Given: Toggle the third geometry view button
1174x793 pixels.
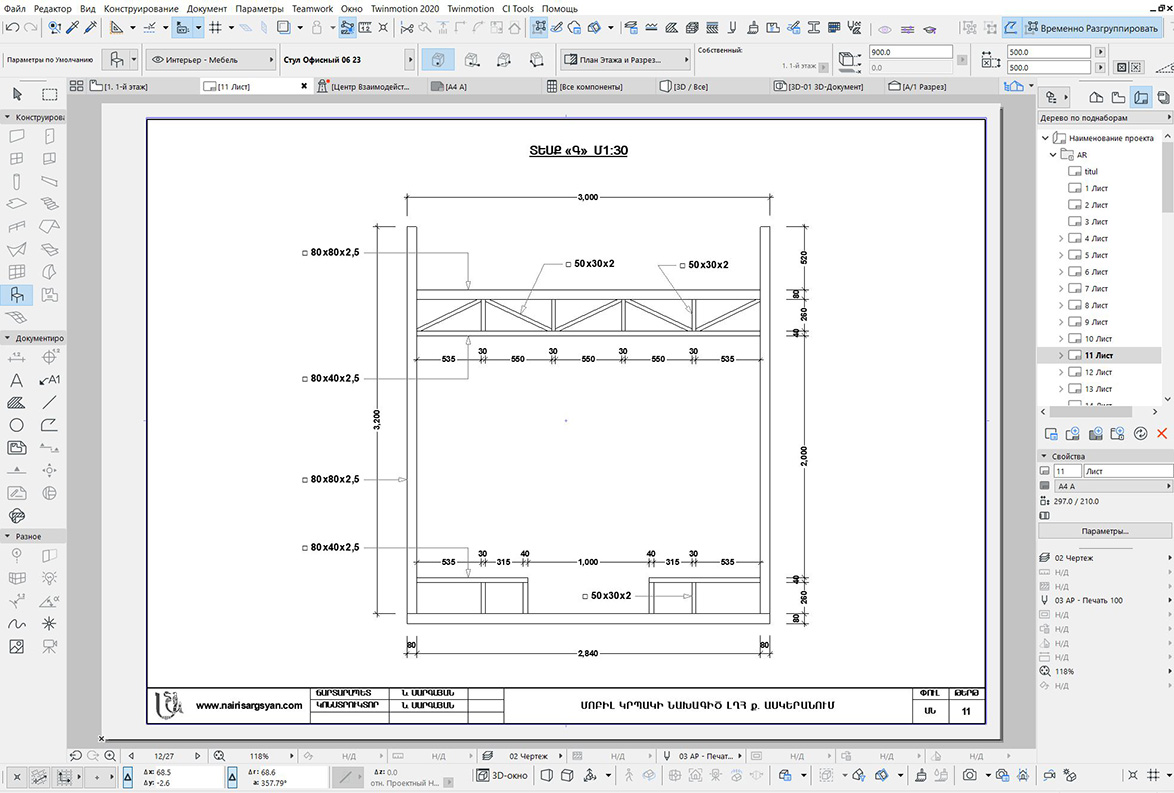Looking at the screenshot, I should [x=504, y=59].
